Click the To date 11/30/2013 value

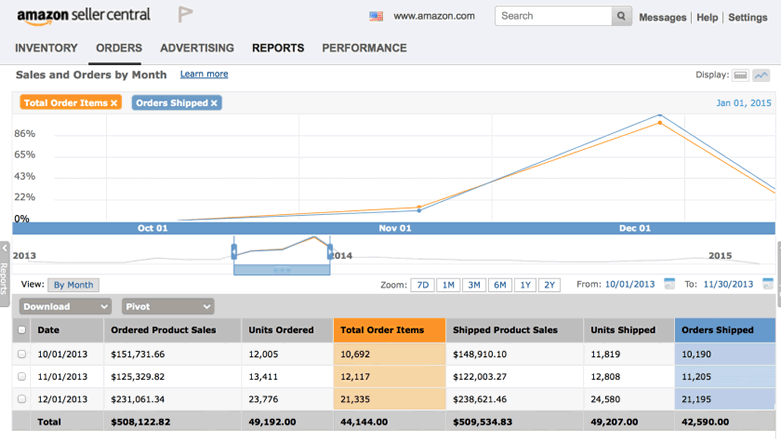click(x=728, y=284)
